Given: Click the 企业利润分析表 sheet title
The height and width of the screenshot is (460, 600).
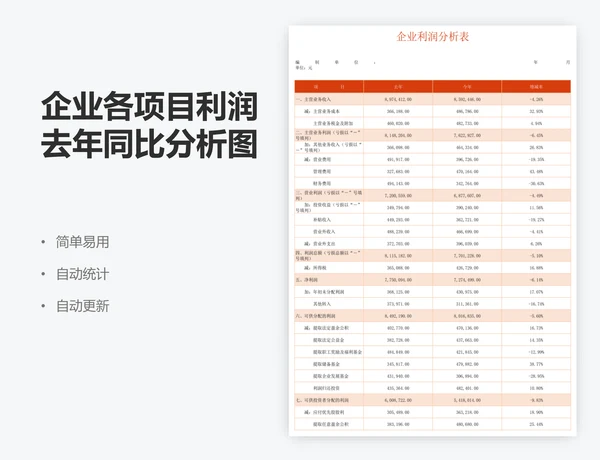Looking at the screenshot, I should point(433,37).
